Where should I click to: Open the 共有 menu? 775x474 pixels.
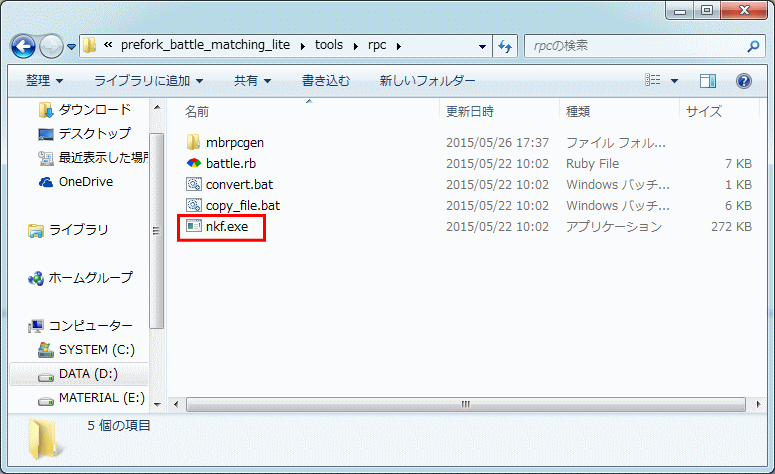pos(252,81)
